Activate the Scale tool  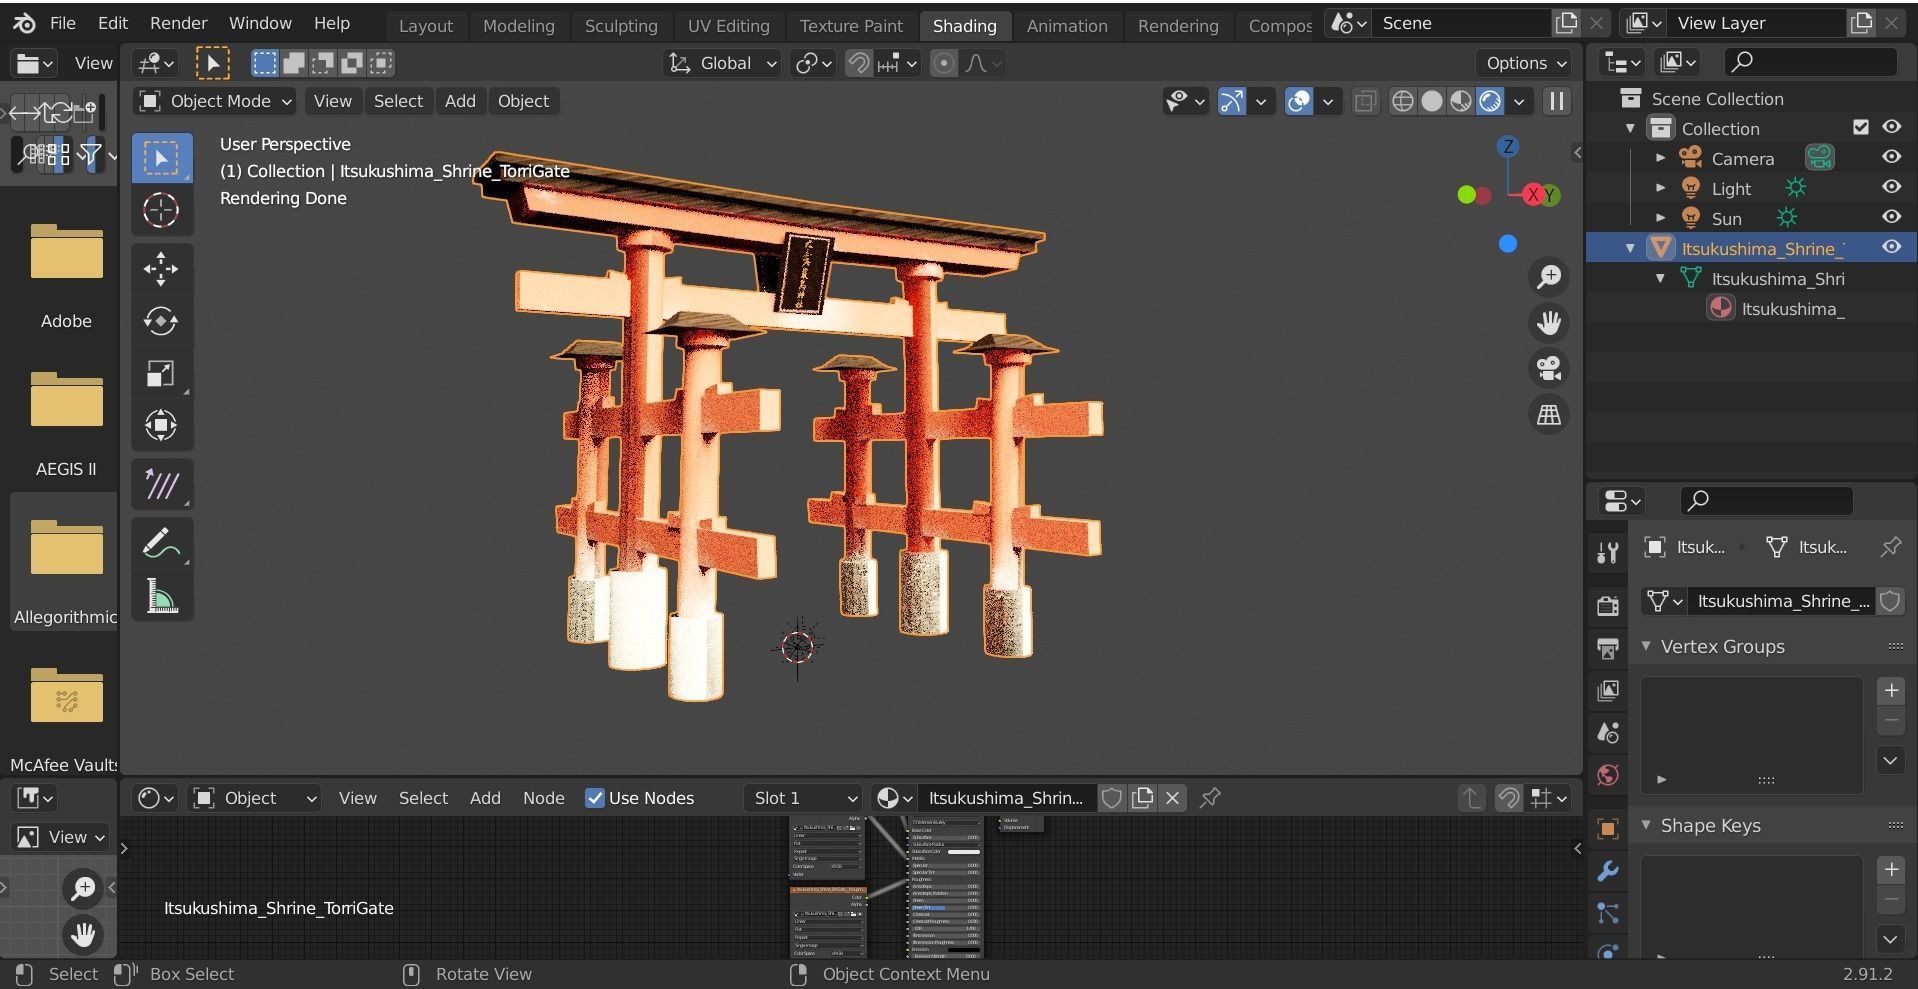[x=161, y=374]
